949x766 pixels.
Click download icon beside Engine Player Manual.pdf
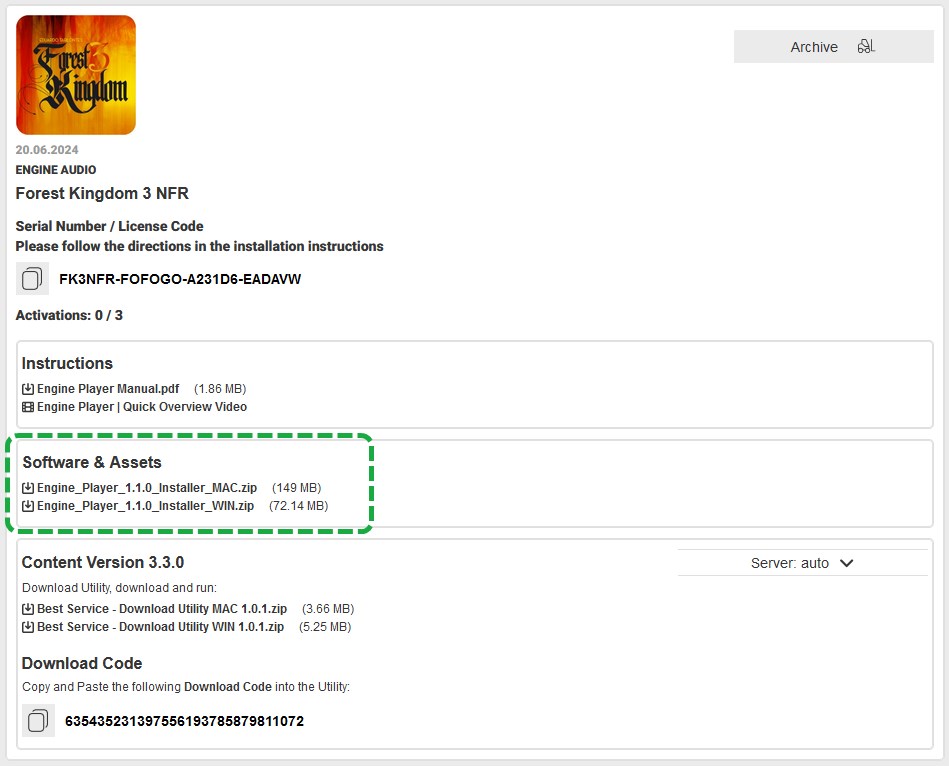coord(28,389)
